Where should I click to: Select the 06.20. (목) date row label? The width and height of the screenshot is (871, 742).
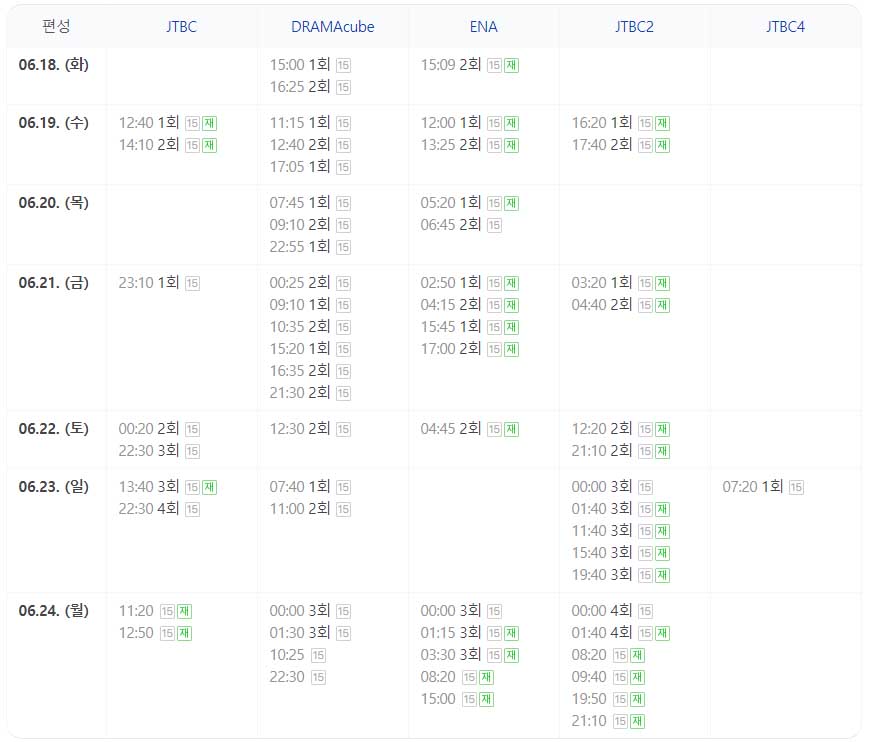[x=53, y=202]
